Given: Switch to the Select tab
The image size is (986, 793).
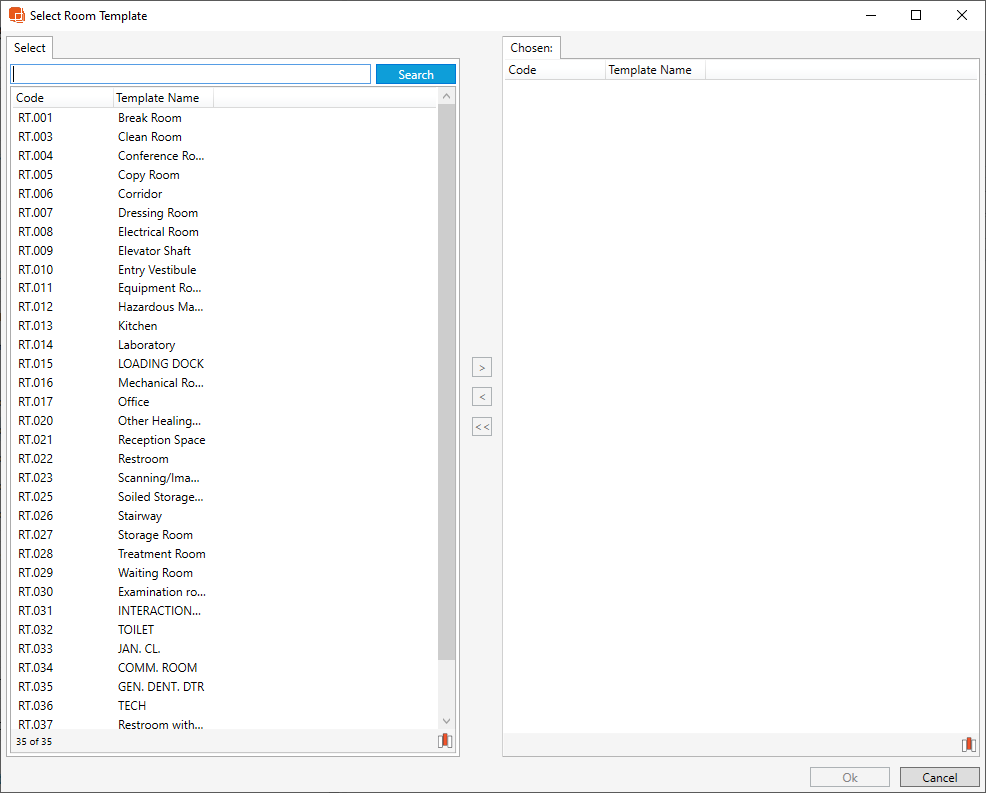Looking at the screenshot, I should 30,48.
